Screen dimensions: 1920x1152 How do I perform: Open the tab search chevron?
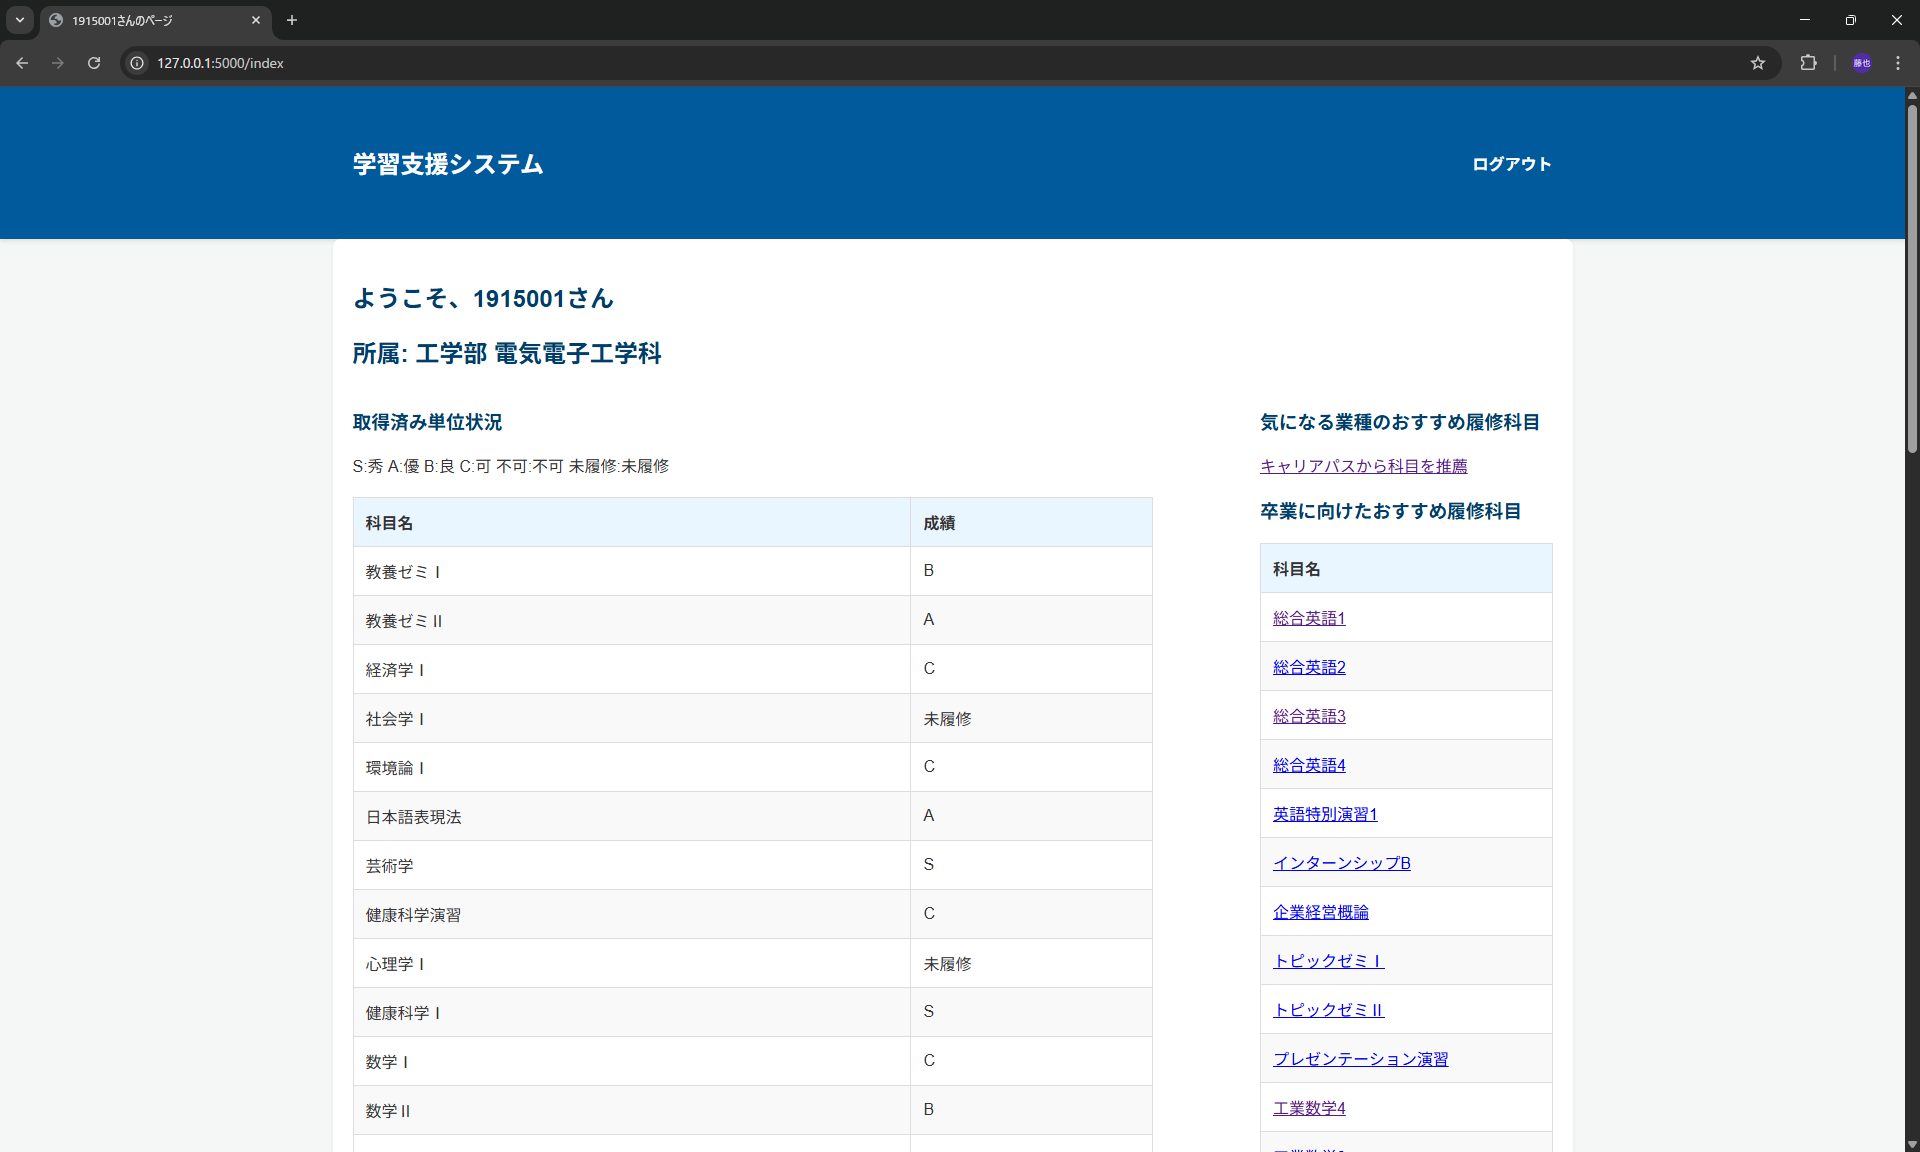19,20
